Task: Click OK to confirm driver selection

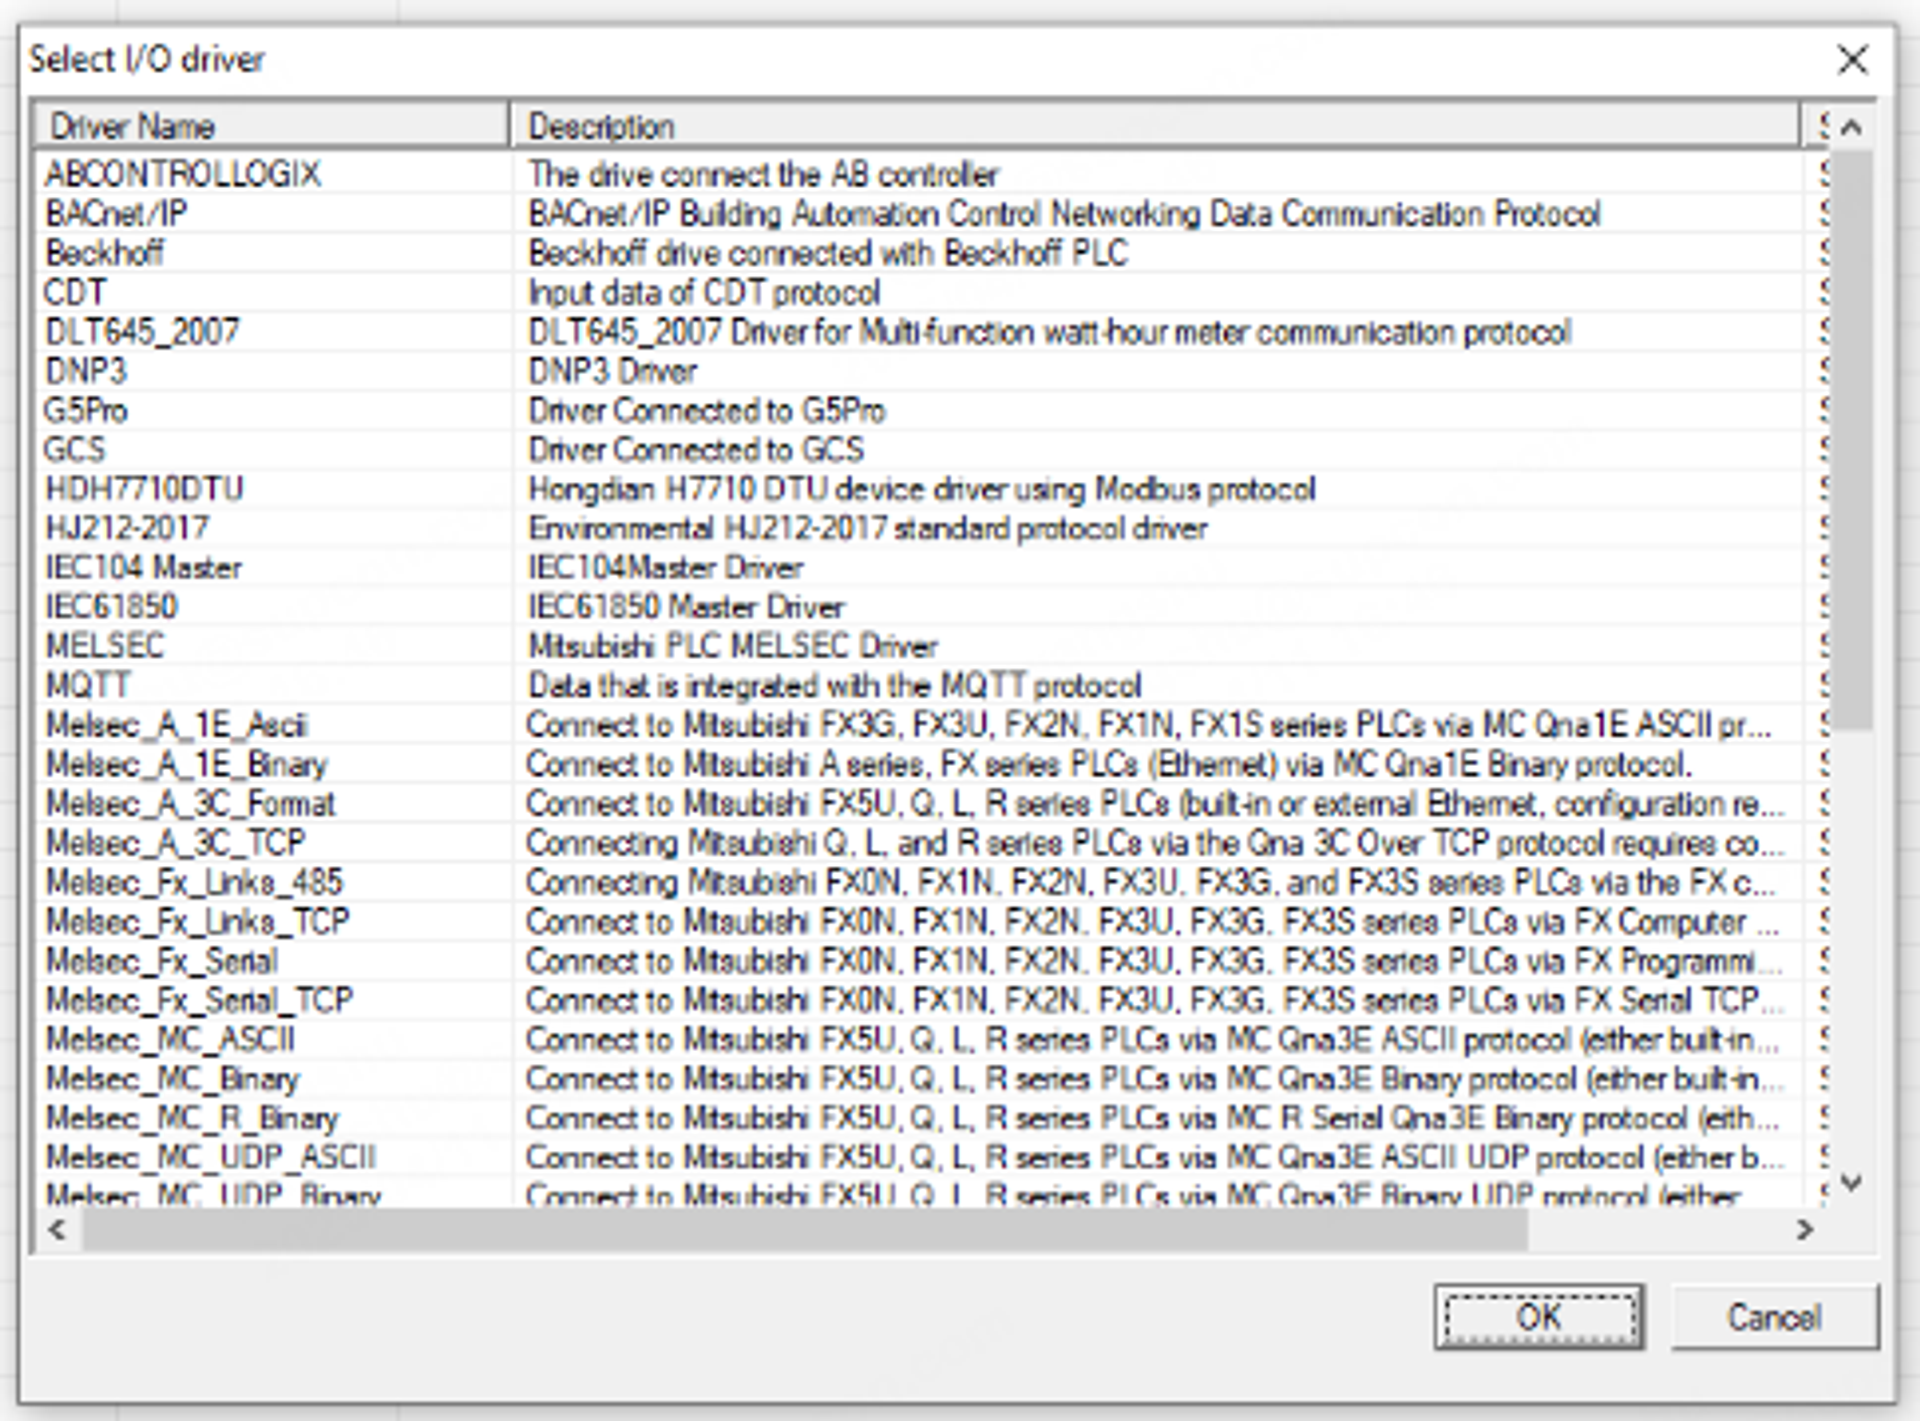Action: [1538, 1317]
